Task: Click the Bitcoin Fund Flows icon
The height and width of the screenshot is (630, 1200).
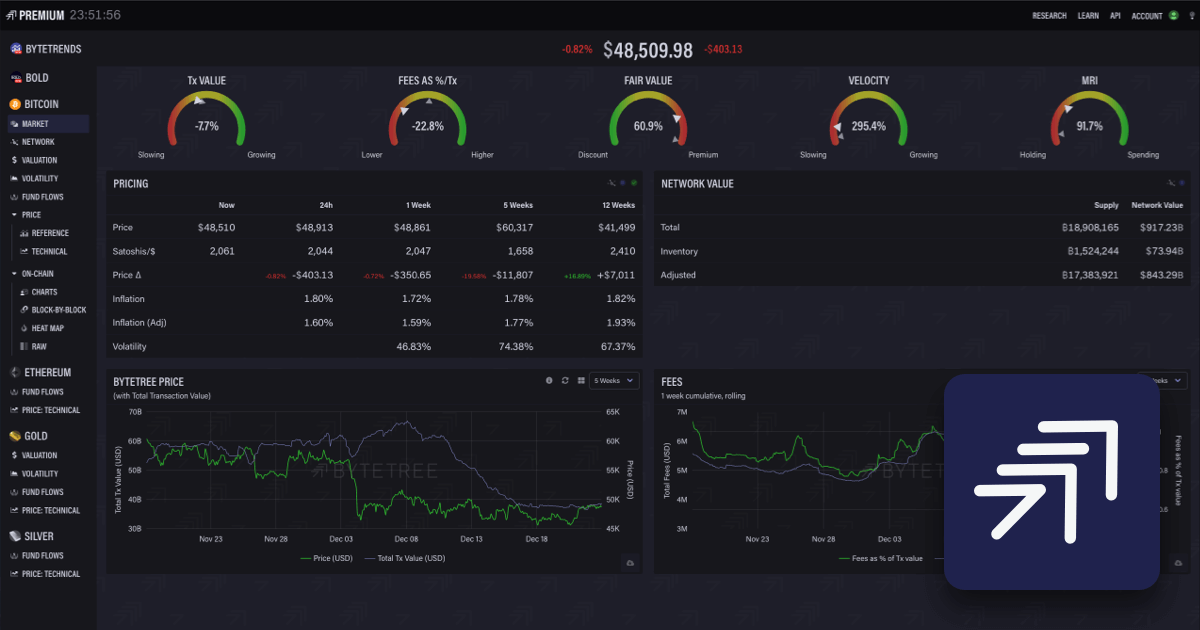Action: tap(14, 197)
